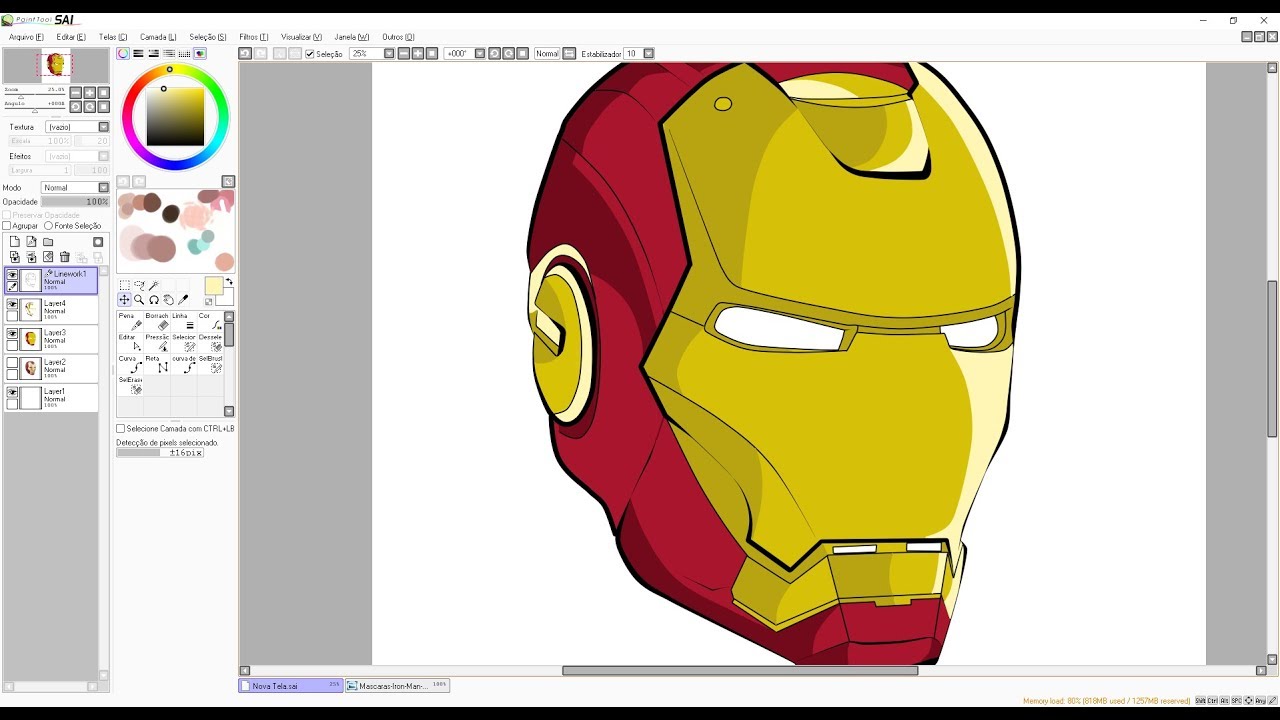The image size is (1280, 720).
Task: Delete the selected layer with trash icon
Action: pos(64,257)
